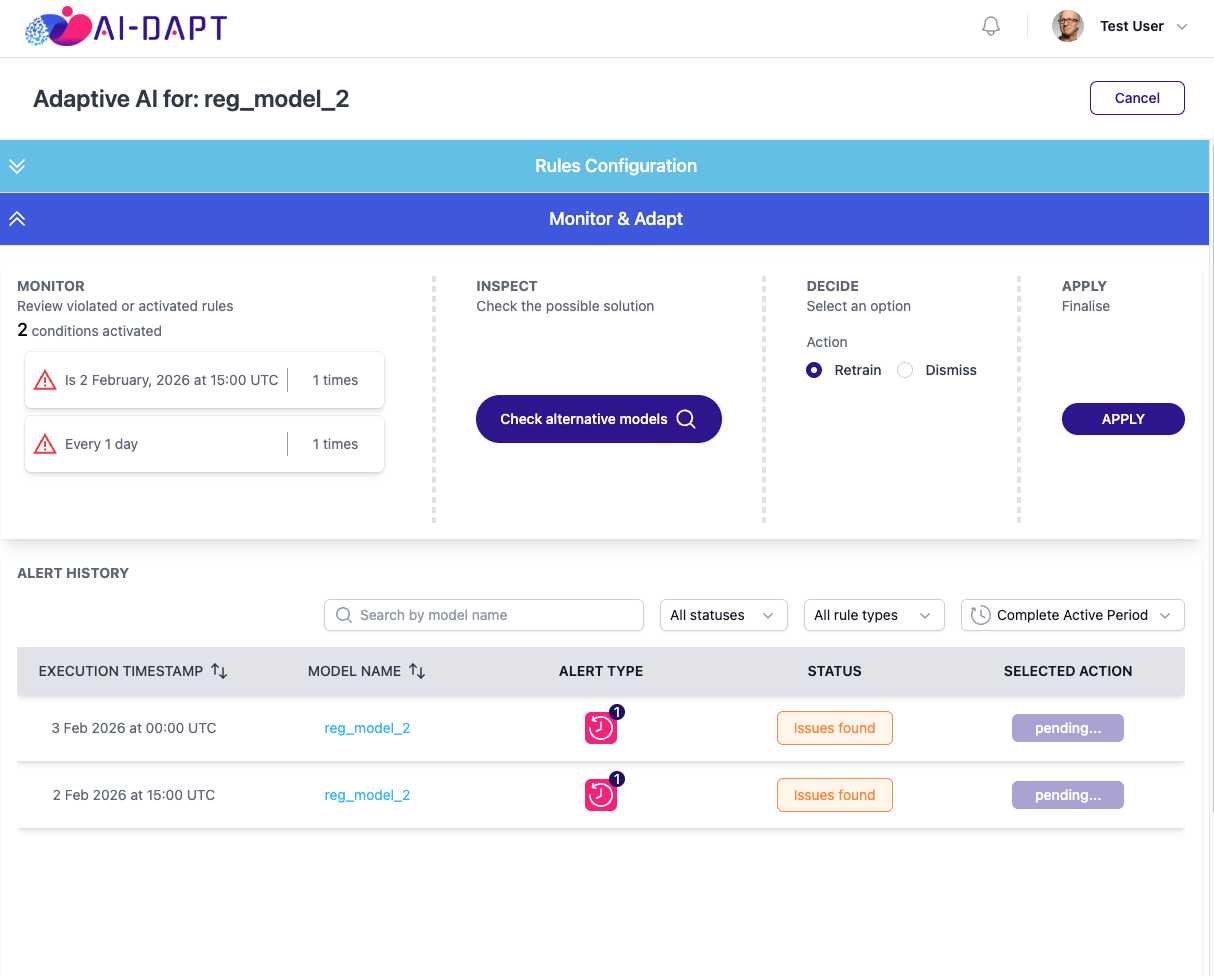Click the notification bell icon
The height and width of the screenshot is (976, 1214).
coord(991,26)
